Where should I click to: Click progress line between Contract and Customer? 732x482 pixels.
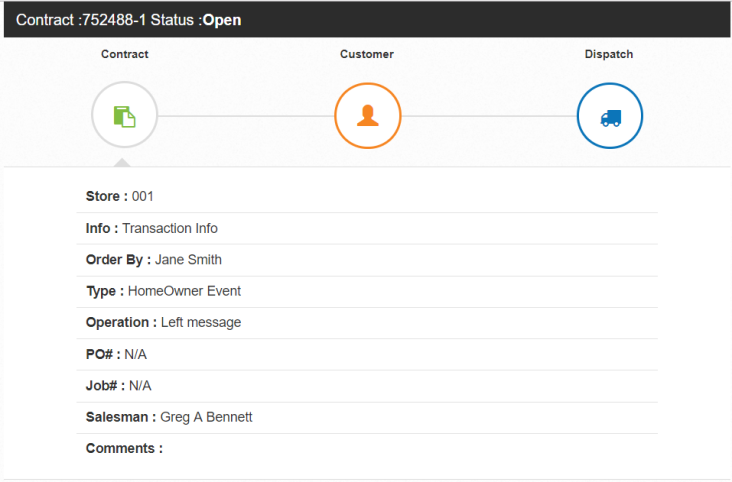(245, 116)
